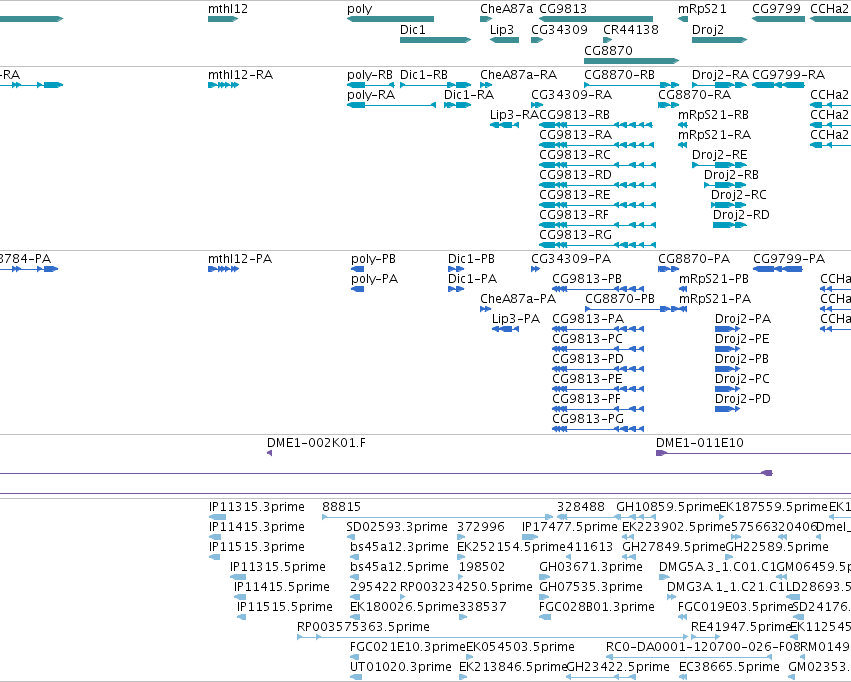This screenshot has width=851, height=682.
Task: Click the Lip3 gene label
Action: tap(501, 30)
